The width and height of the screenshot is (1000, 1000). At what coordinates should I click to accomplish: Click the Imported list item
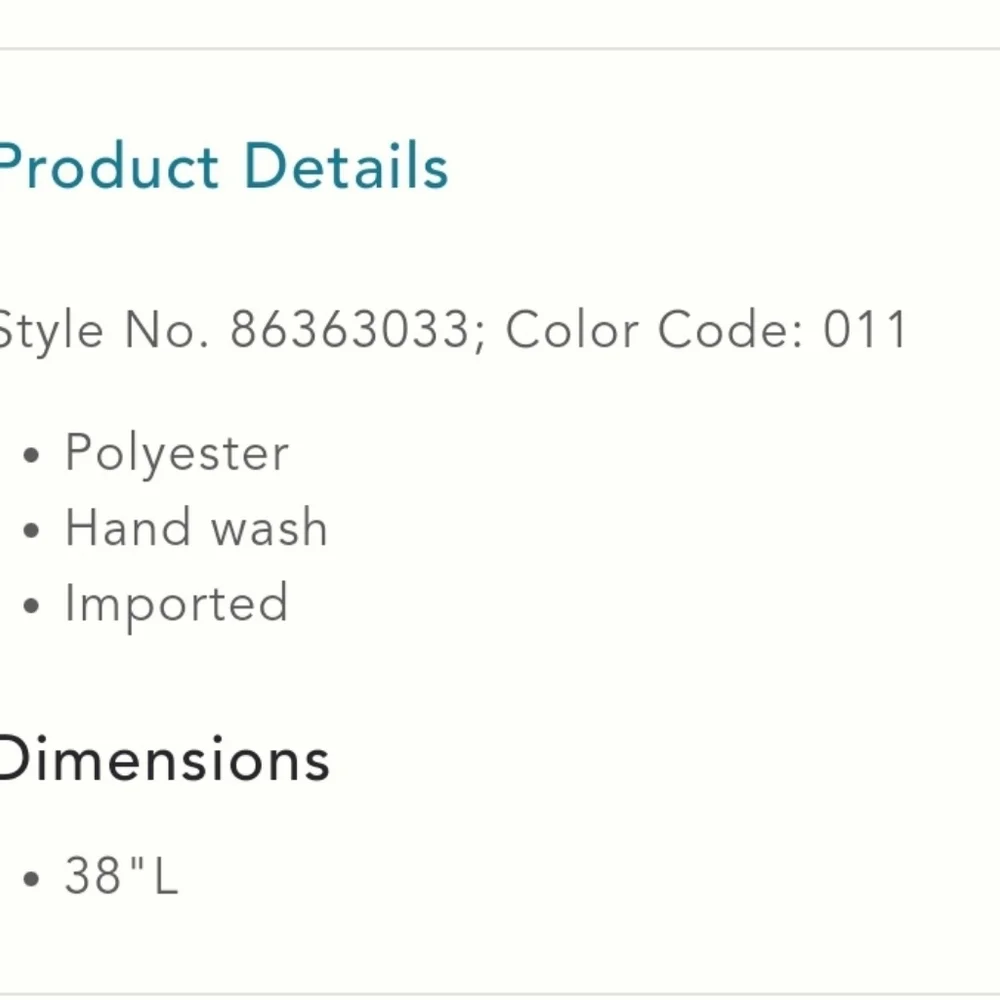pyautogui.click(x=177, y=604)
